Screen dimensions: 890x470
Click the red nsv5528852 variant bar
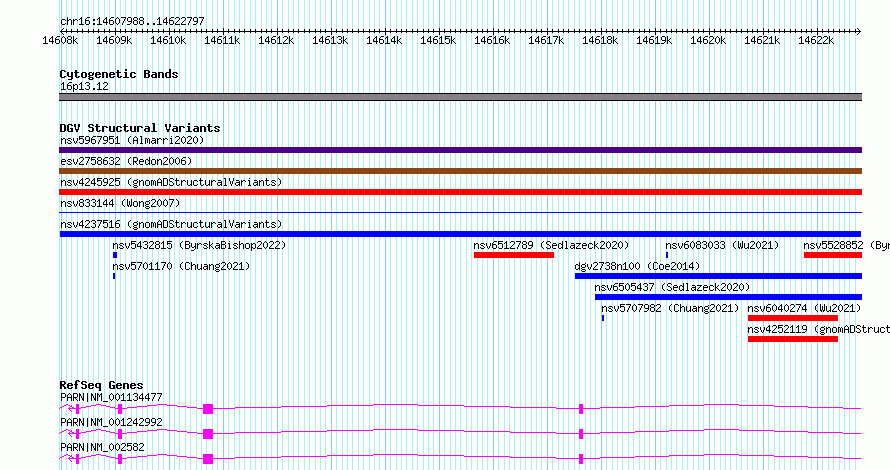click(833, 255)
